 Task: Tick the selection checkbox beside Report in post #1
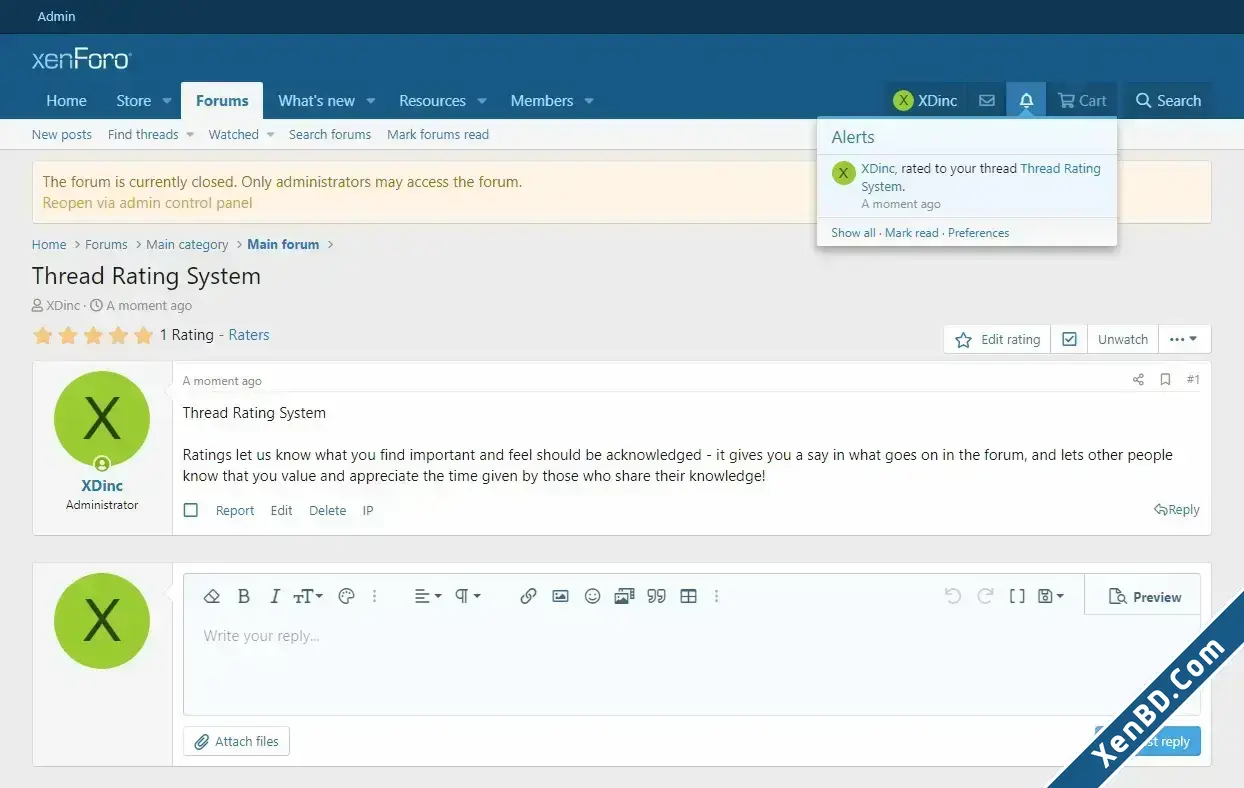pyautogui.click(x=191, y=511)
